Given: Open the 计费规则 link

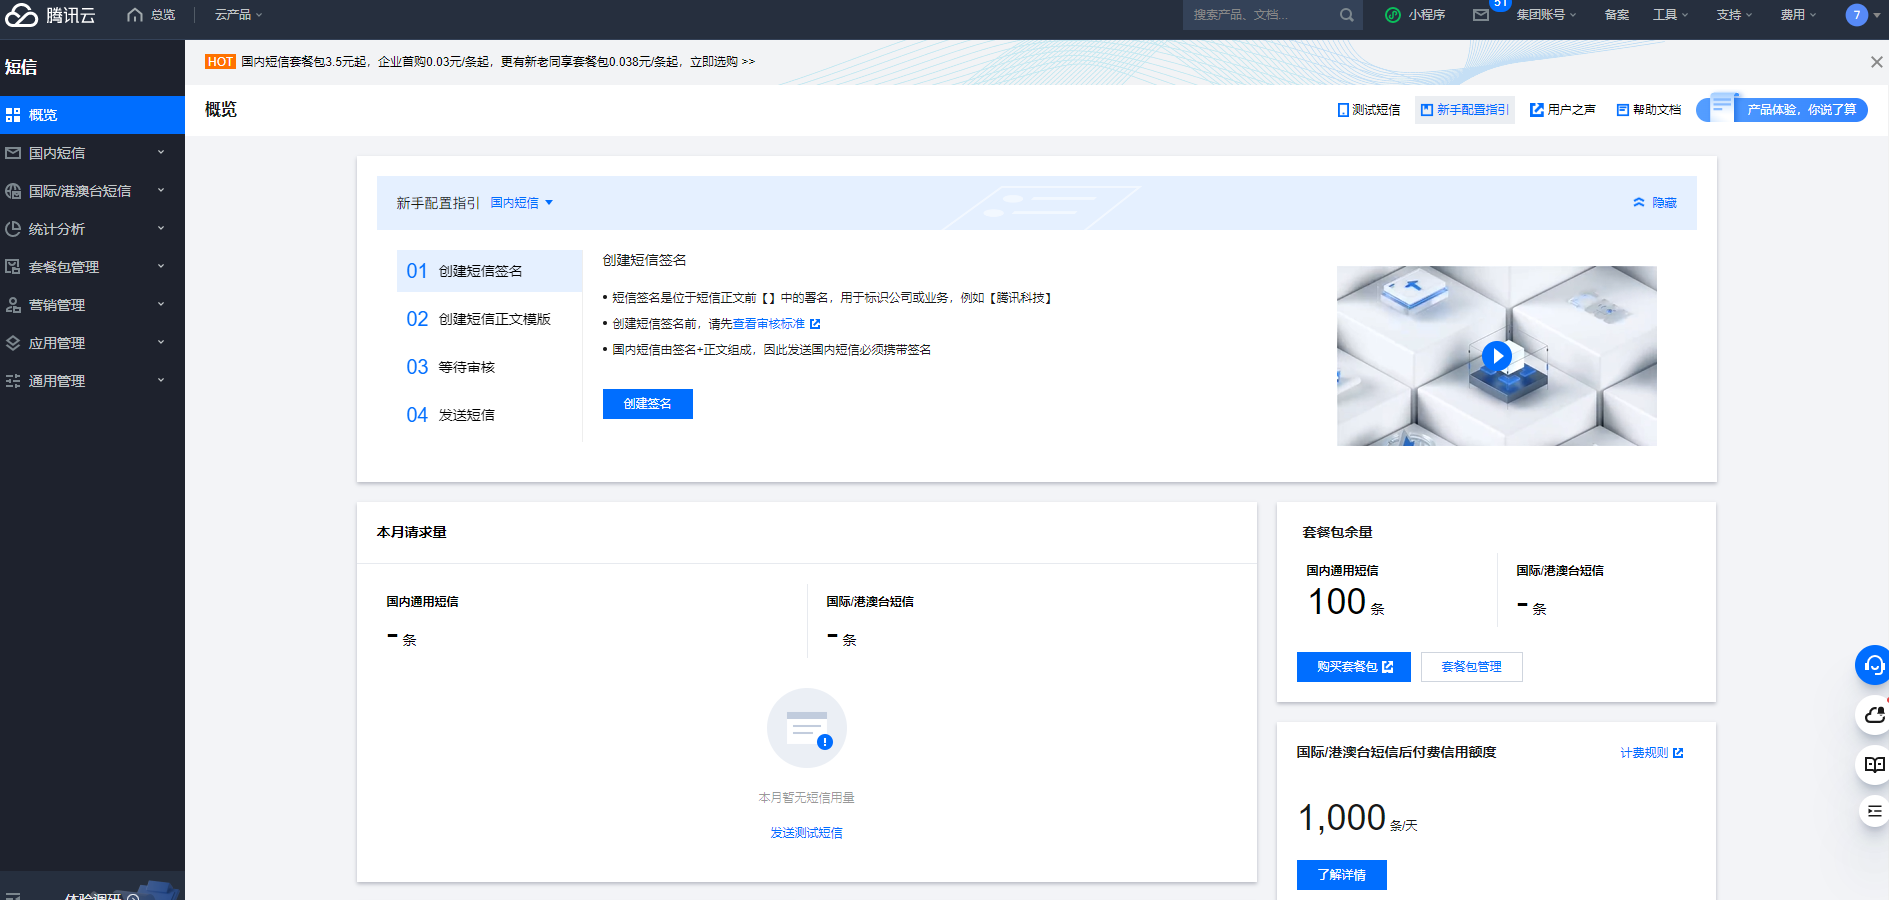Looking at the screenshot, I should click(x=1651, y=753).
